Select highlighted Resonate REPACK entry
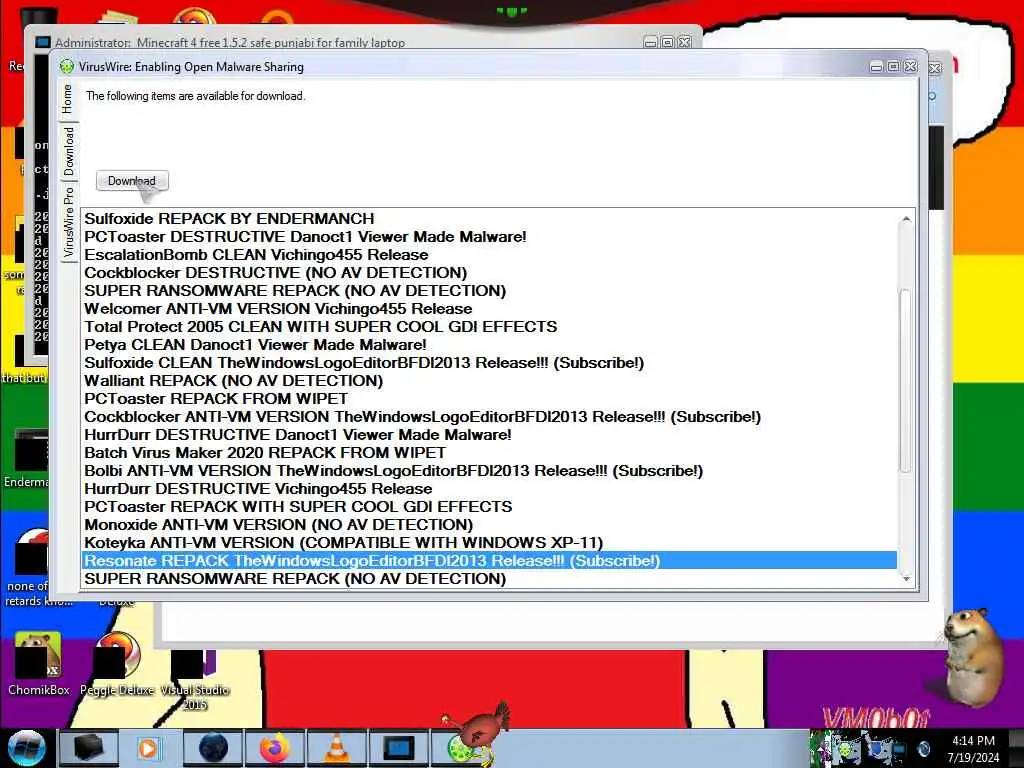Viewport: 1024px width, 768px height. [x=490, y=561]
